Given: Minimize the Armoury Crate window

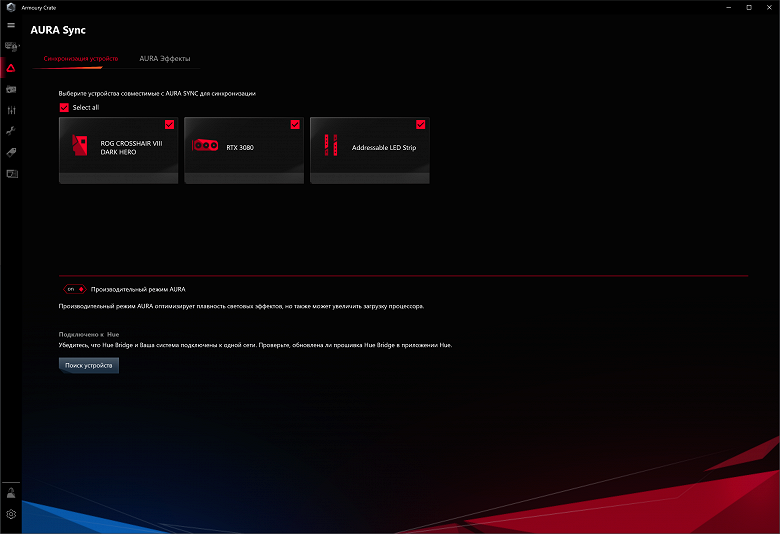Looking at the screenshot, I should (x=729, y=7).
